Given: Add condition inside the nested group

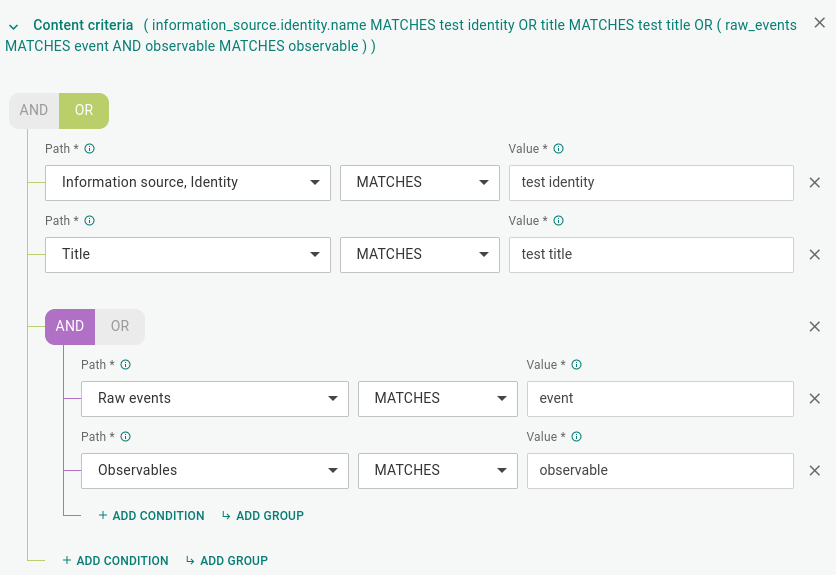Looking at the screenshot, I should (151, 516).
